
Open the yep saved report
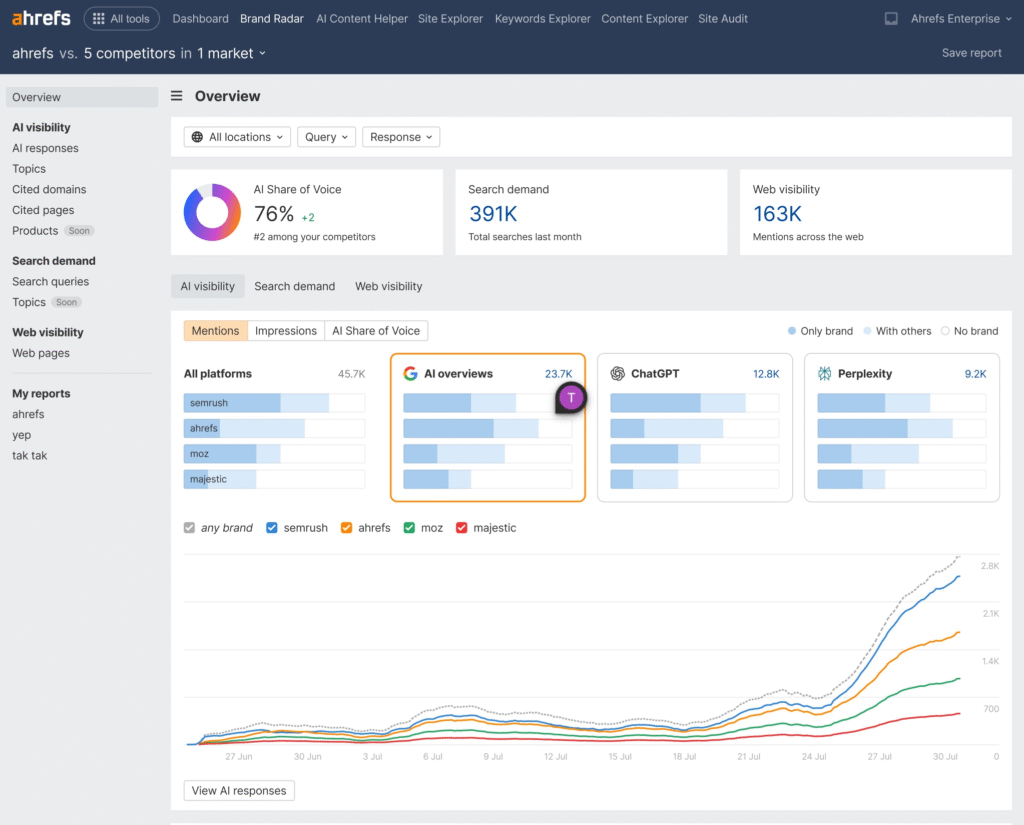[22, 435]
